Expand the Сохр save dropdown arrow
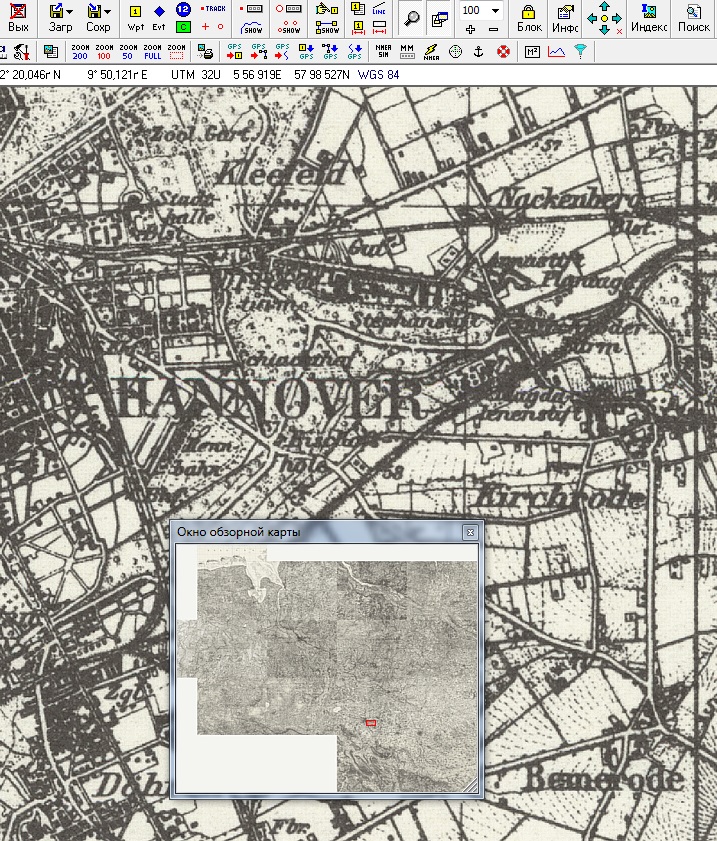The width and height of the screenshot is (717, 841). [106, 12]
